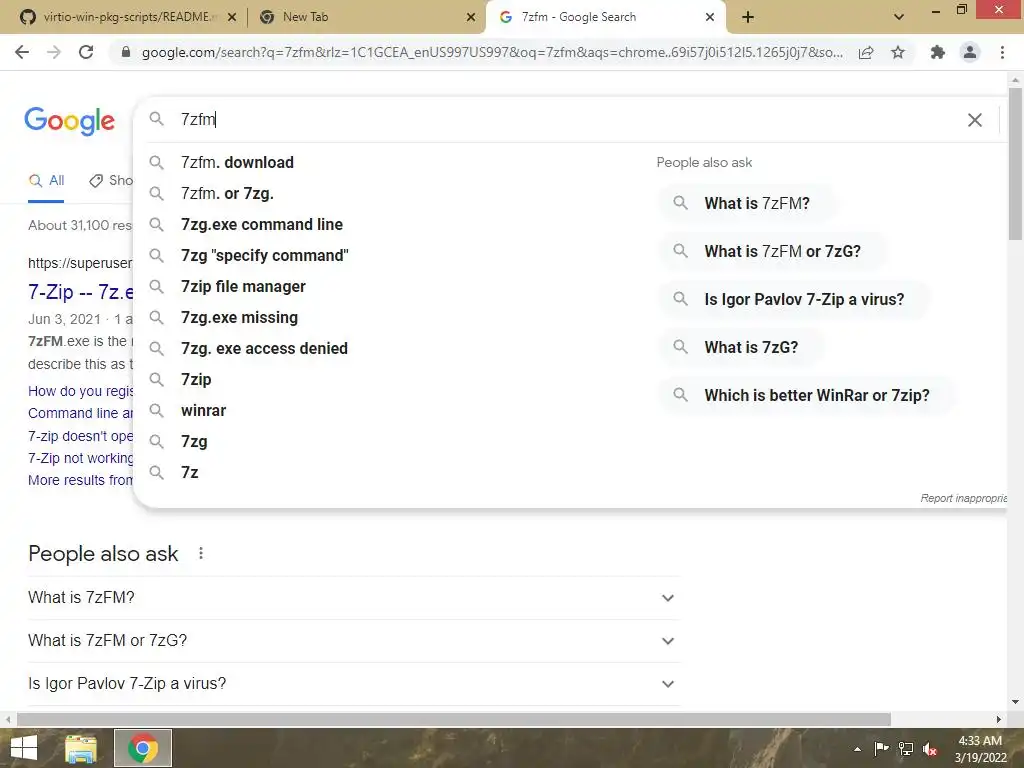Choose suggestion 7zg.exe command line
This screenshot has height=768, width=1024.
[392, 225]
